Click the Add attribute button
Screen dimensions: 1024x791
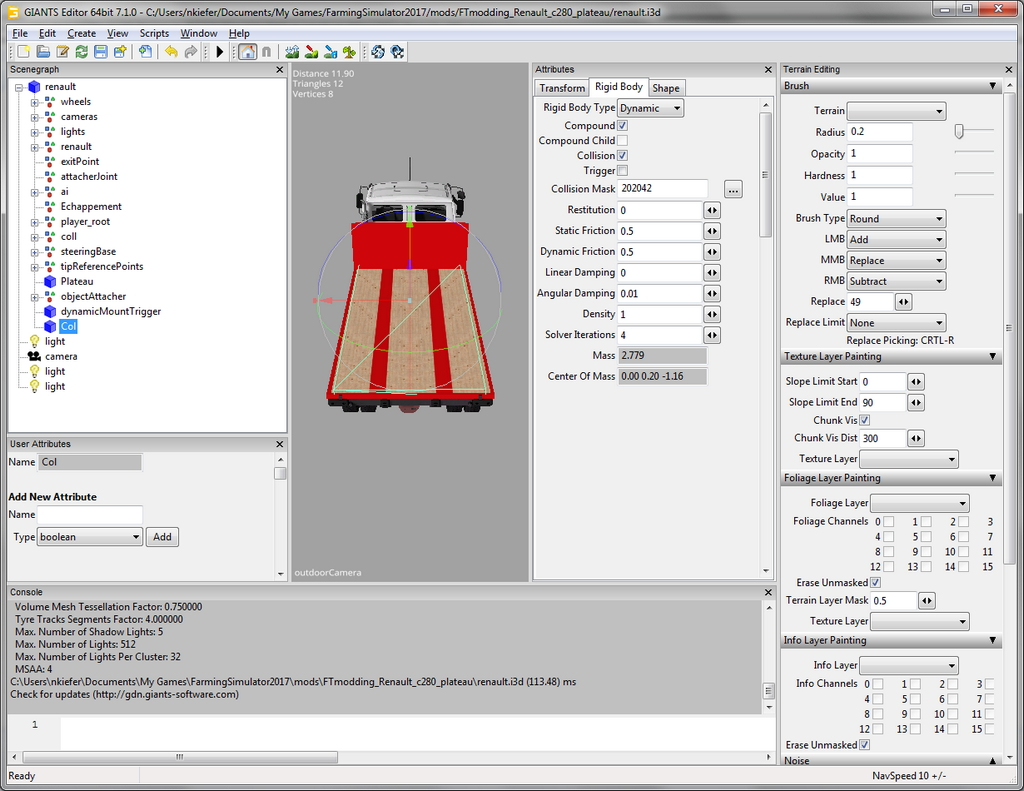point(162,537)
